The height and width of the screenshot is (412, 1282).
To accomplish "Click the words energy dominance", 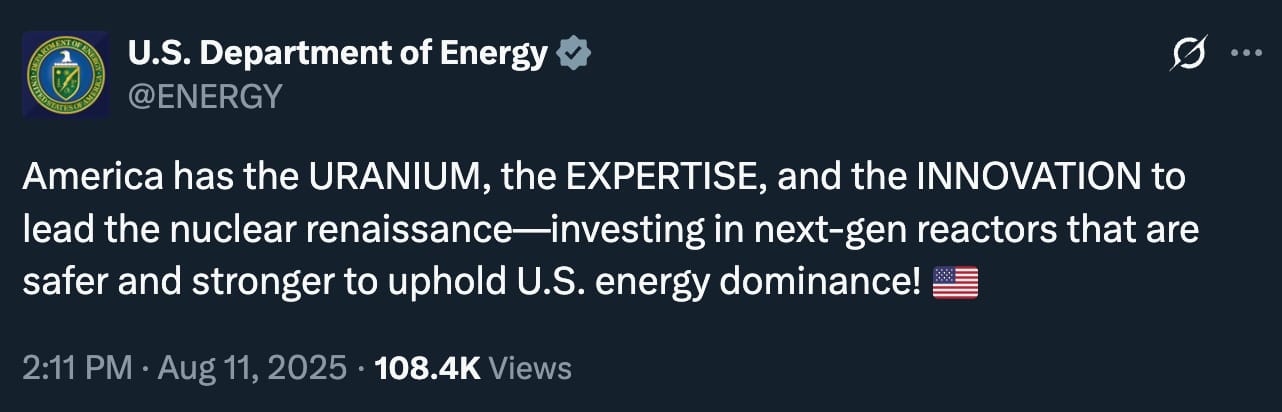I will pyautogui.click(x=753, y=283).
